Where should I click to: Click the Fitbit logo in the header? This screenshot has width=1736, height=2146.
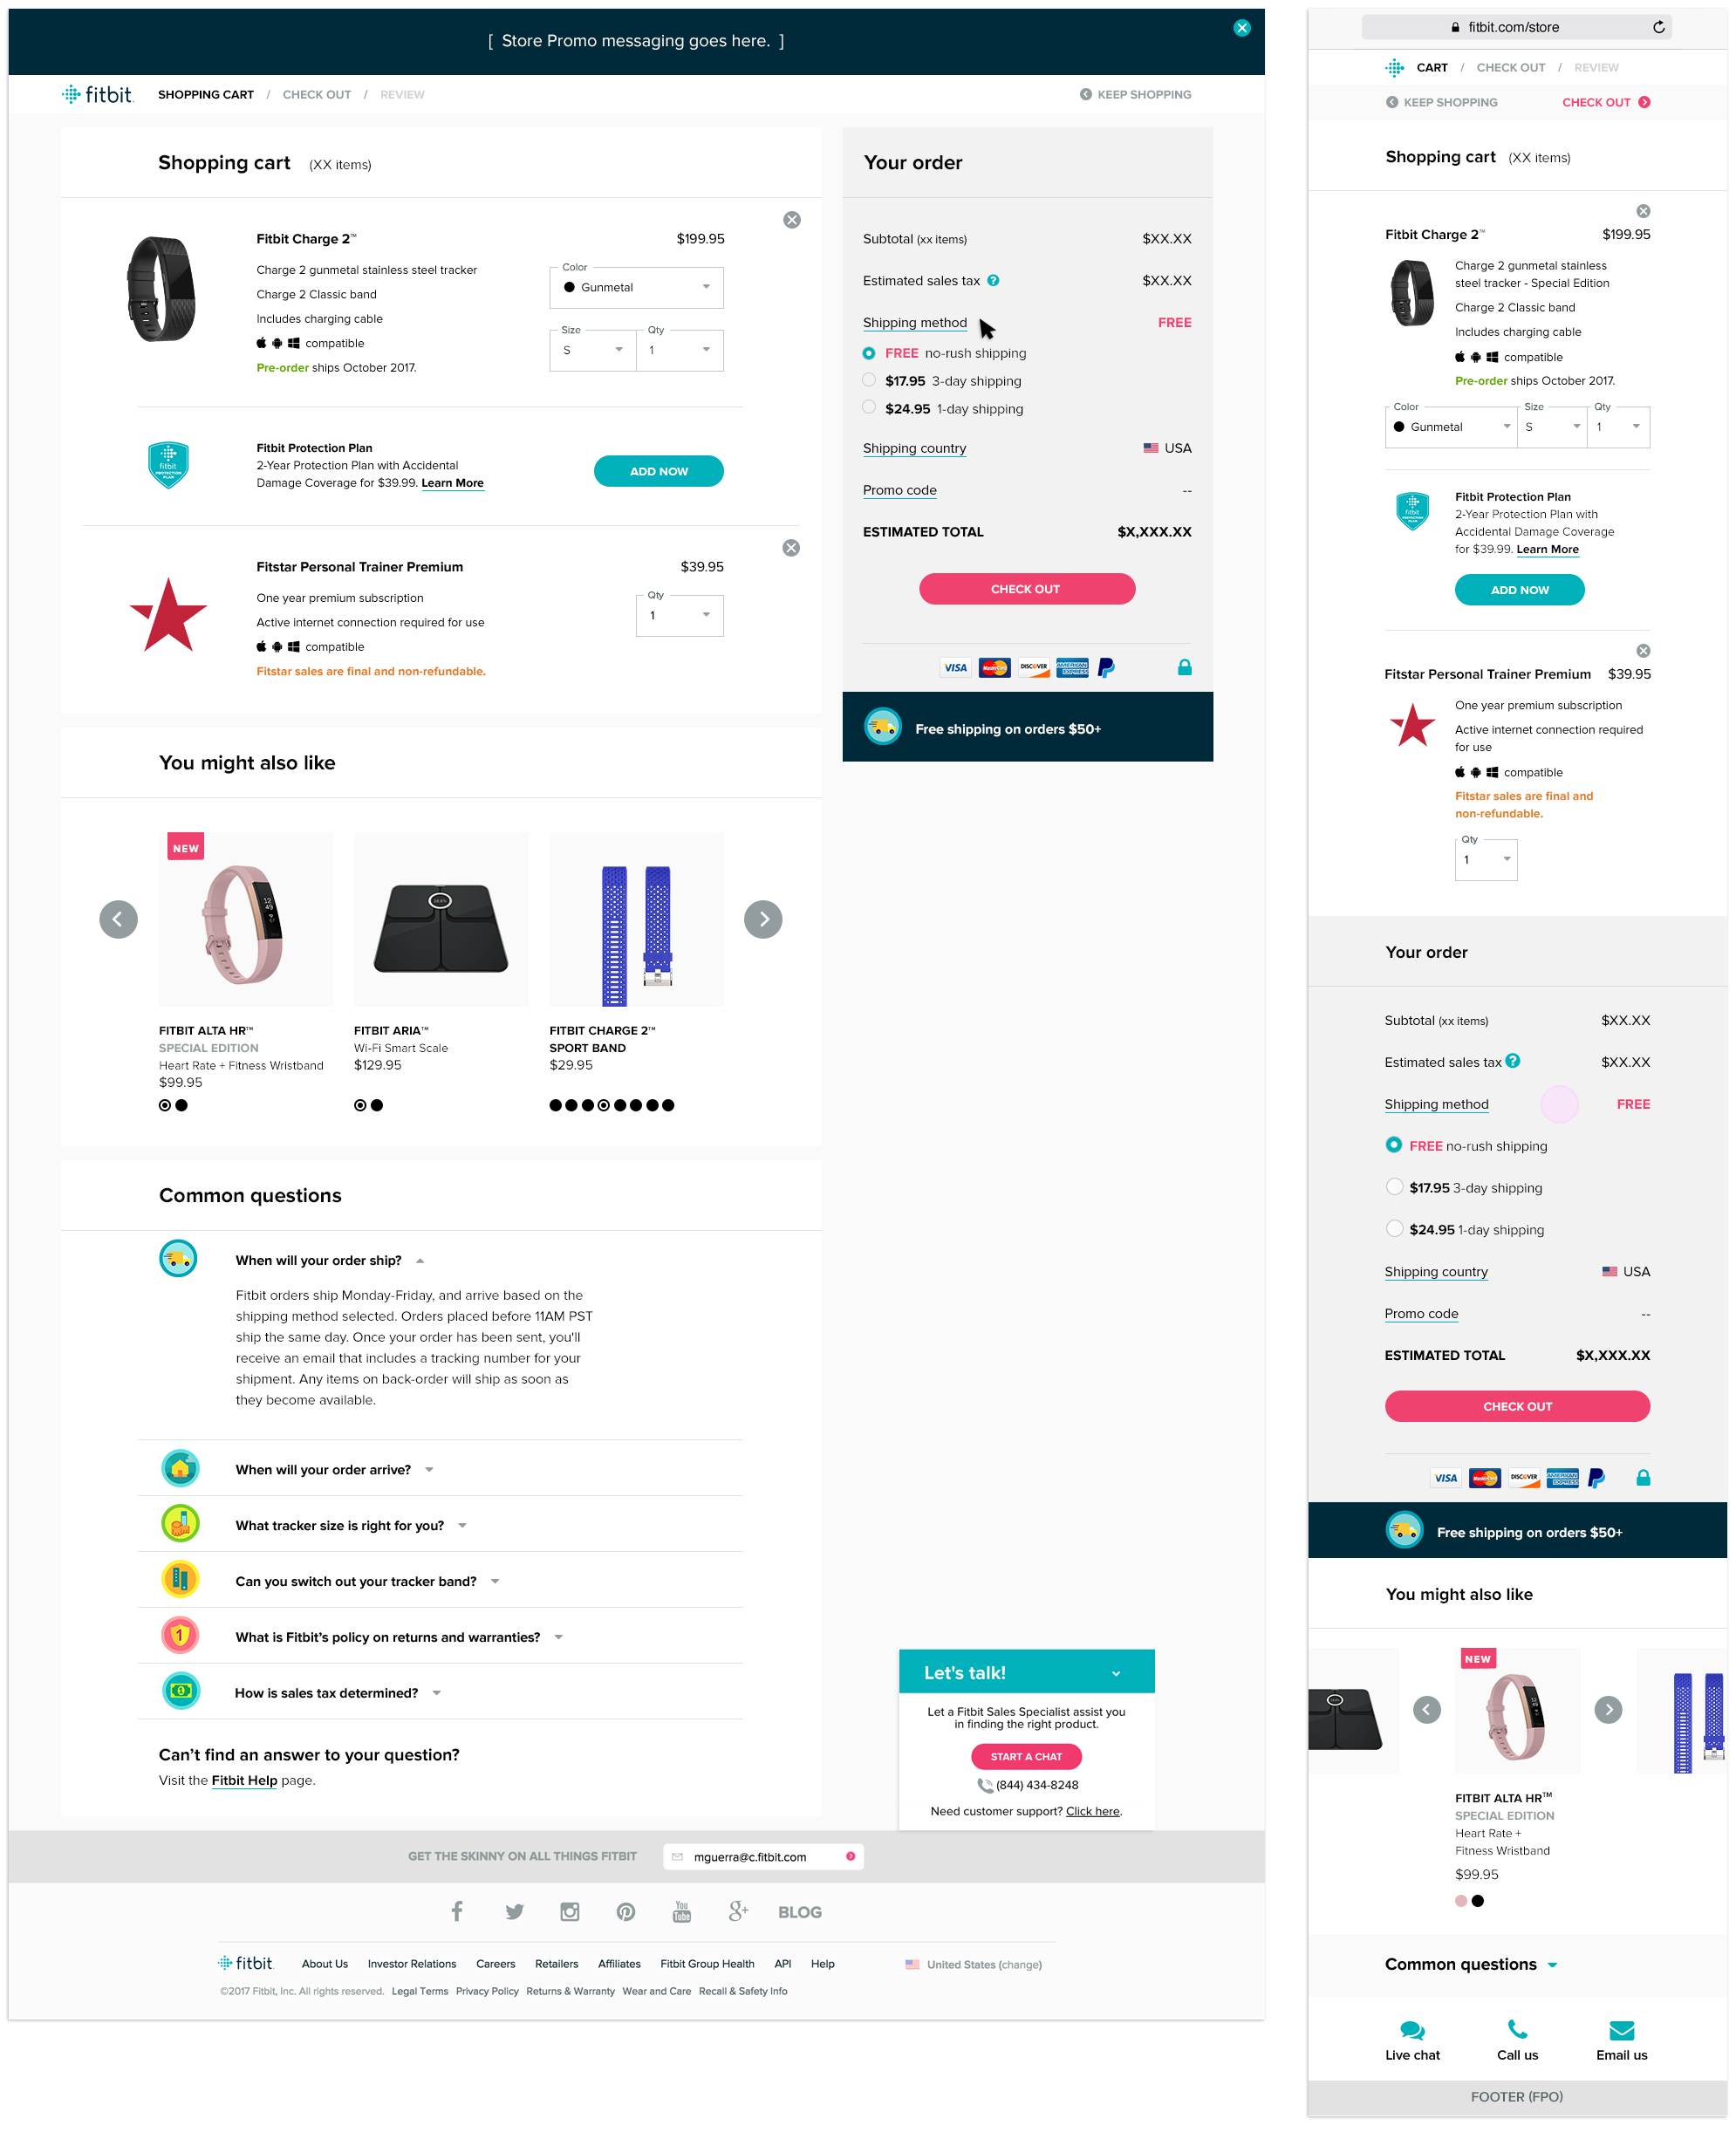96,94
